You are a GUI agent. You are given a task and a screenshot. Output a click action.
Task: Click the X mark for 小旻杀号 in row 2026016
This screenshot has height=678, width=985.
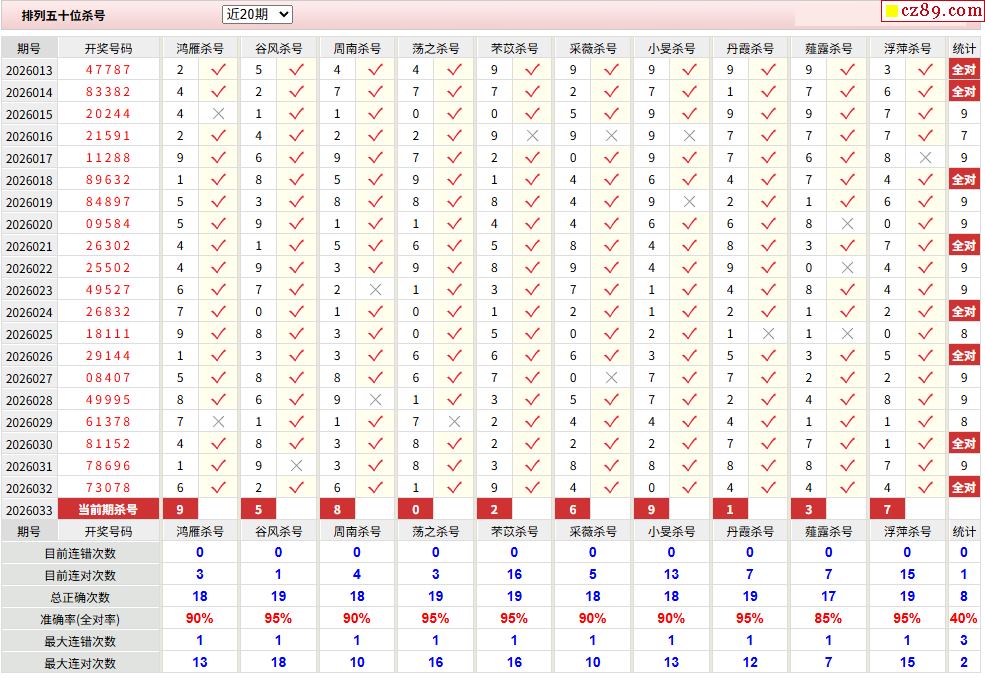pos(689,136)
